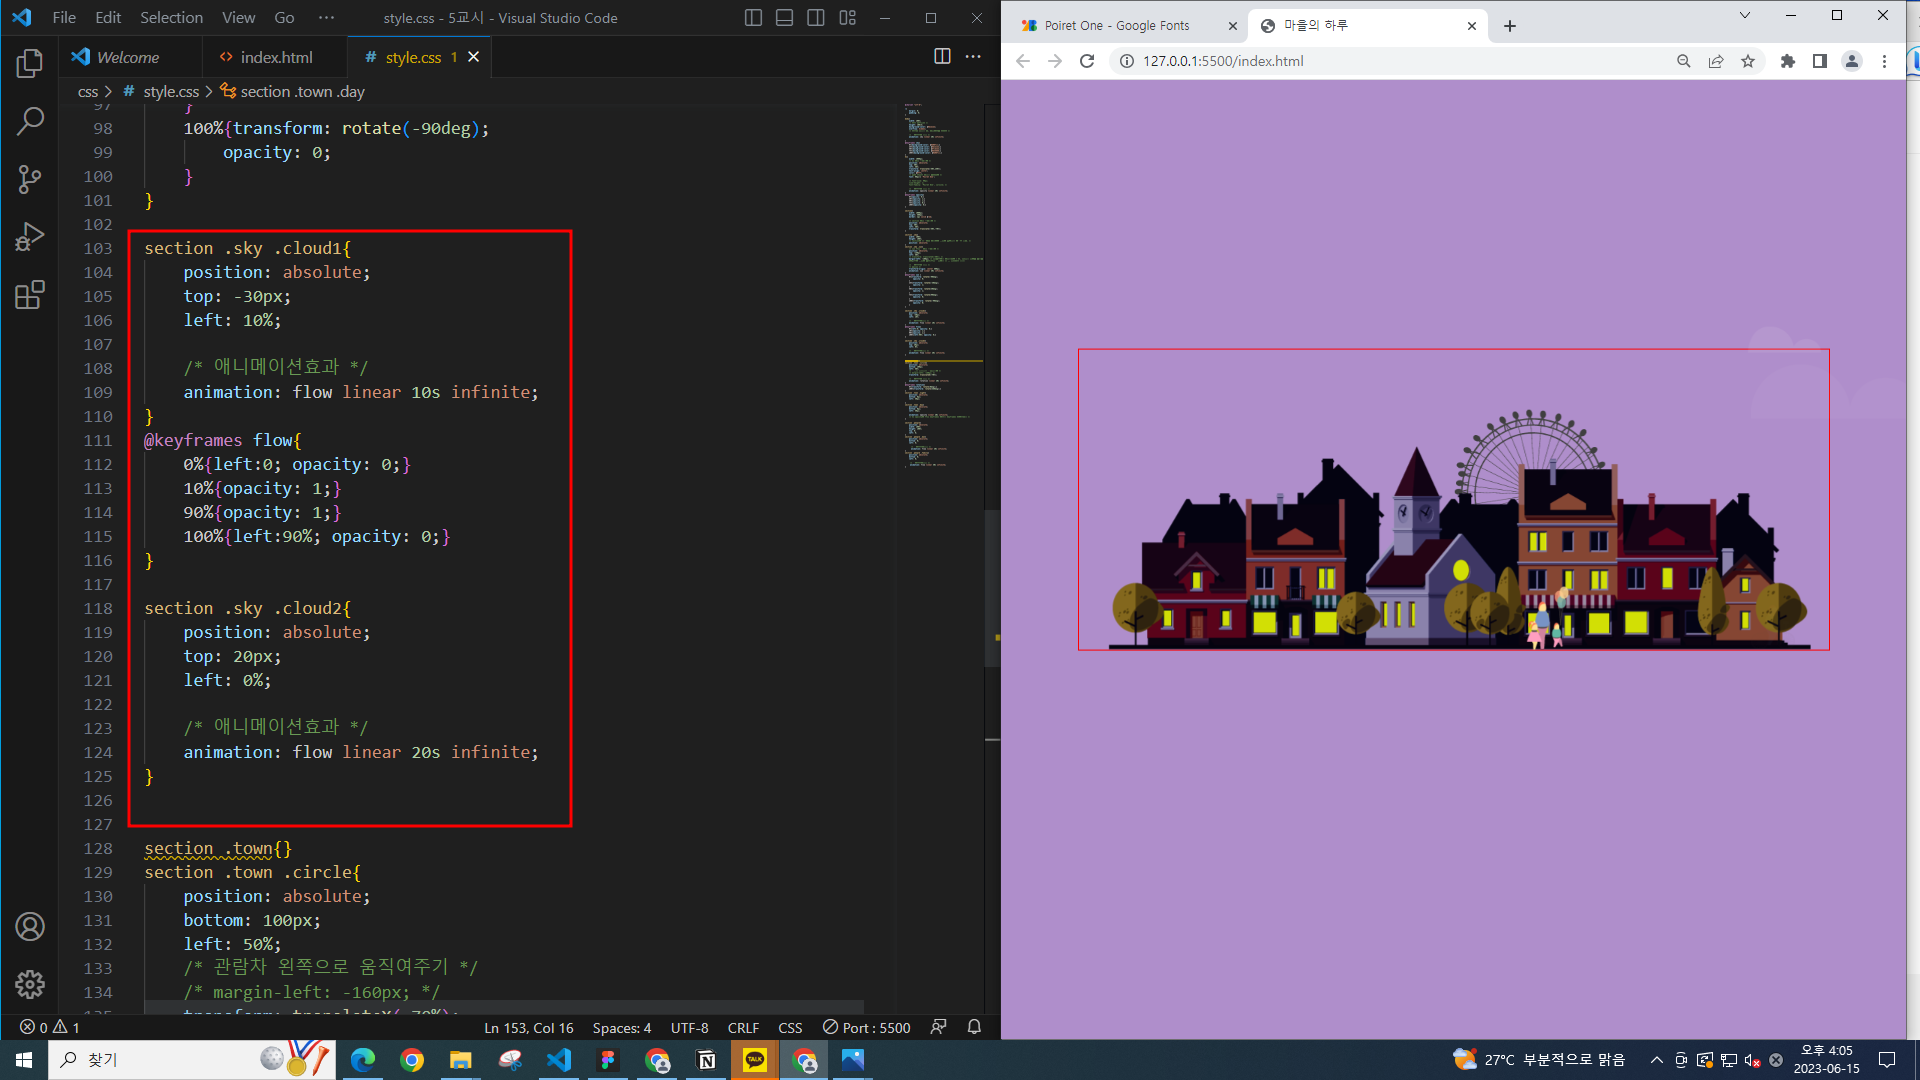Reload the browser page
This screenshot has width=1920, height=1080.
[1087, 61]
